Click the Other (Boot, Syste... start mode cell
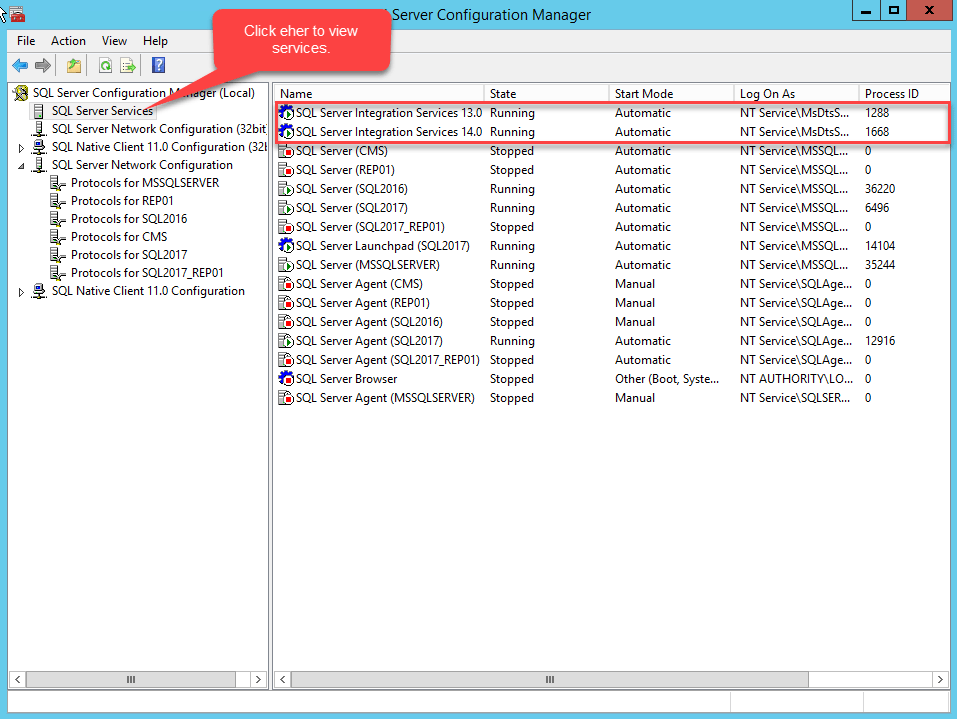Image resolution: width=957 pixels, height=719 pixels. (666, 379)
